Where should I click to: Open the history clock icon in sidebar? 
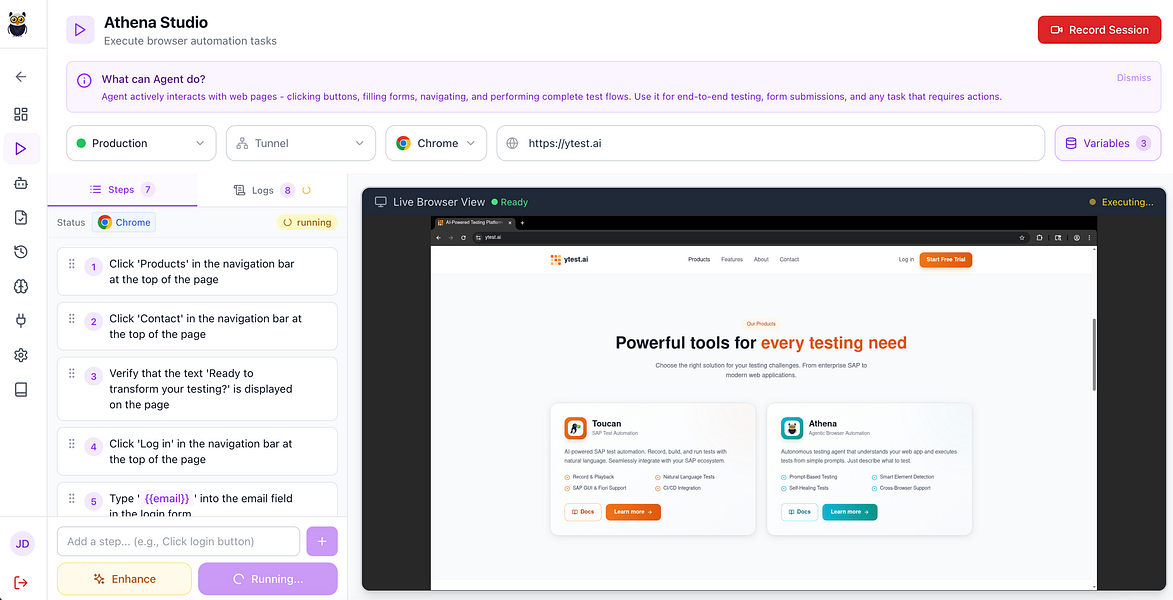pos(21,252)
